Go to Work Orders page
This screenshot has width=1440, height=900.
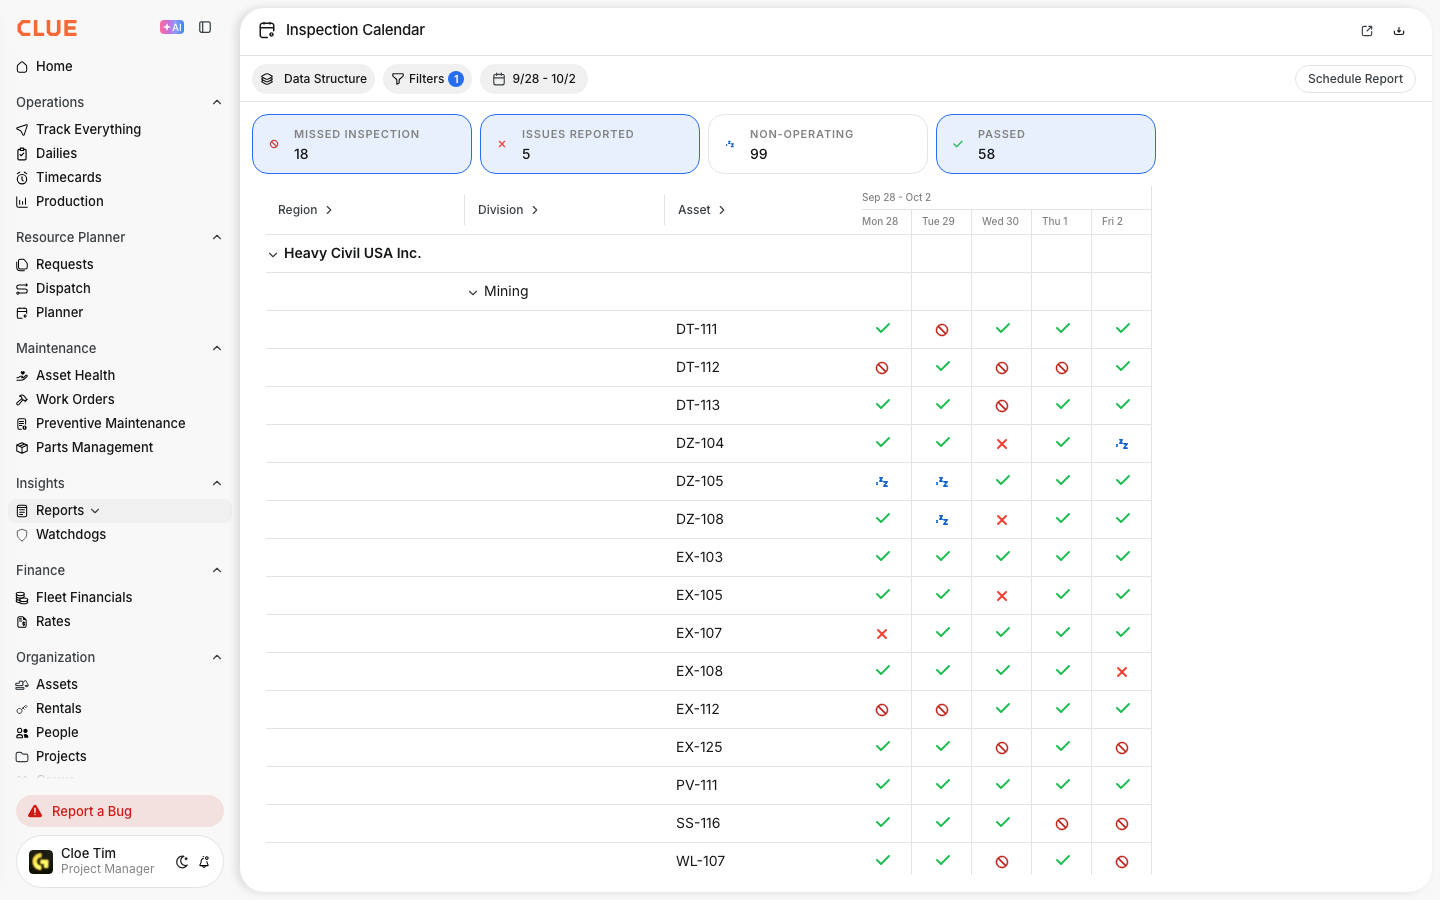point(75,399)
